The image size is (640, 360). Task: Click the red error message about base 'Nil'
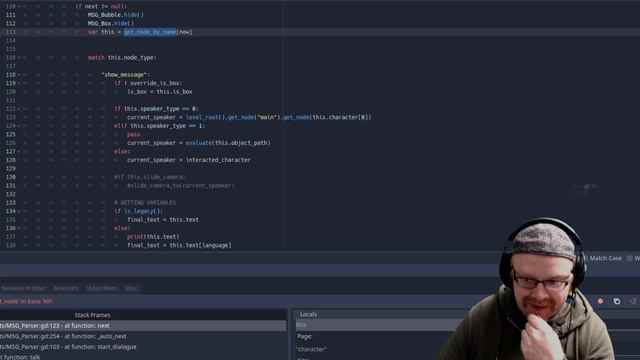coord(27,301)
